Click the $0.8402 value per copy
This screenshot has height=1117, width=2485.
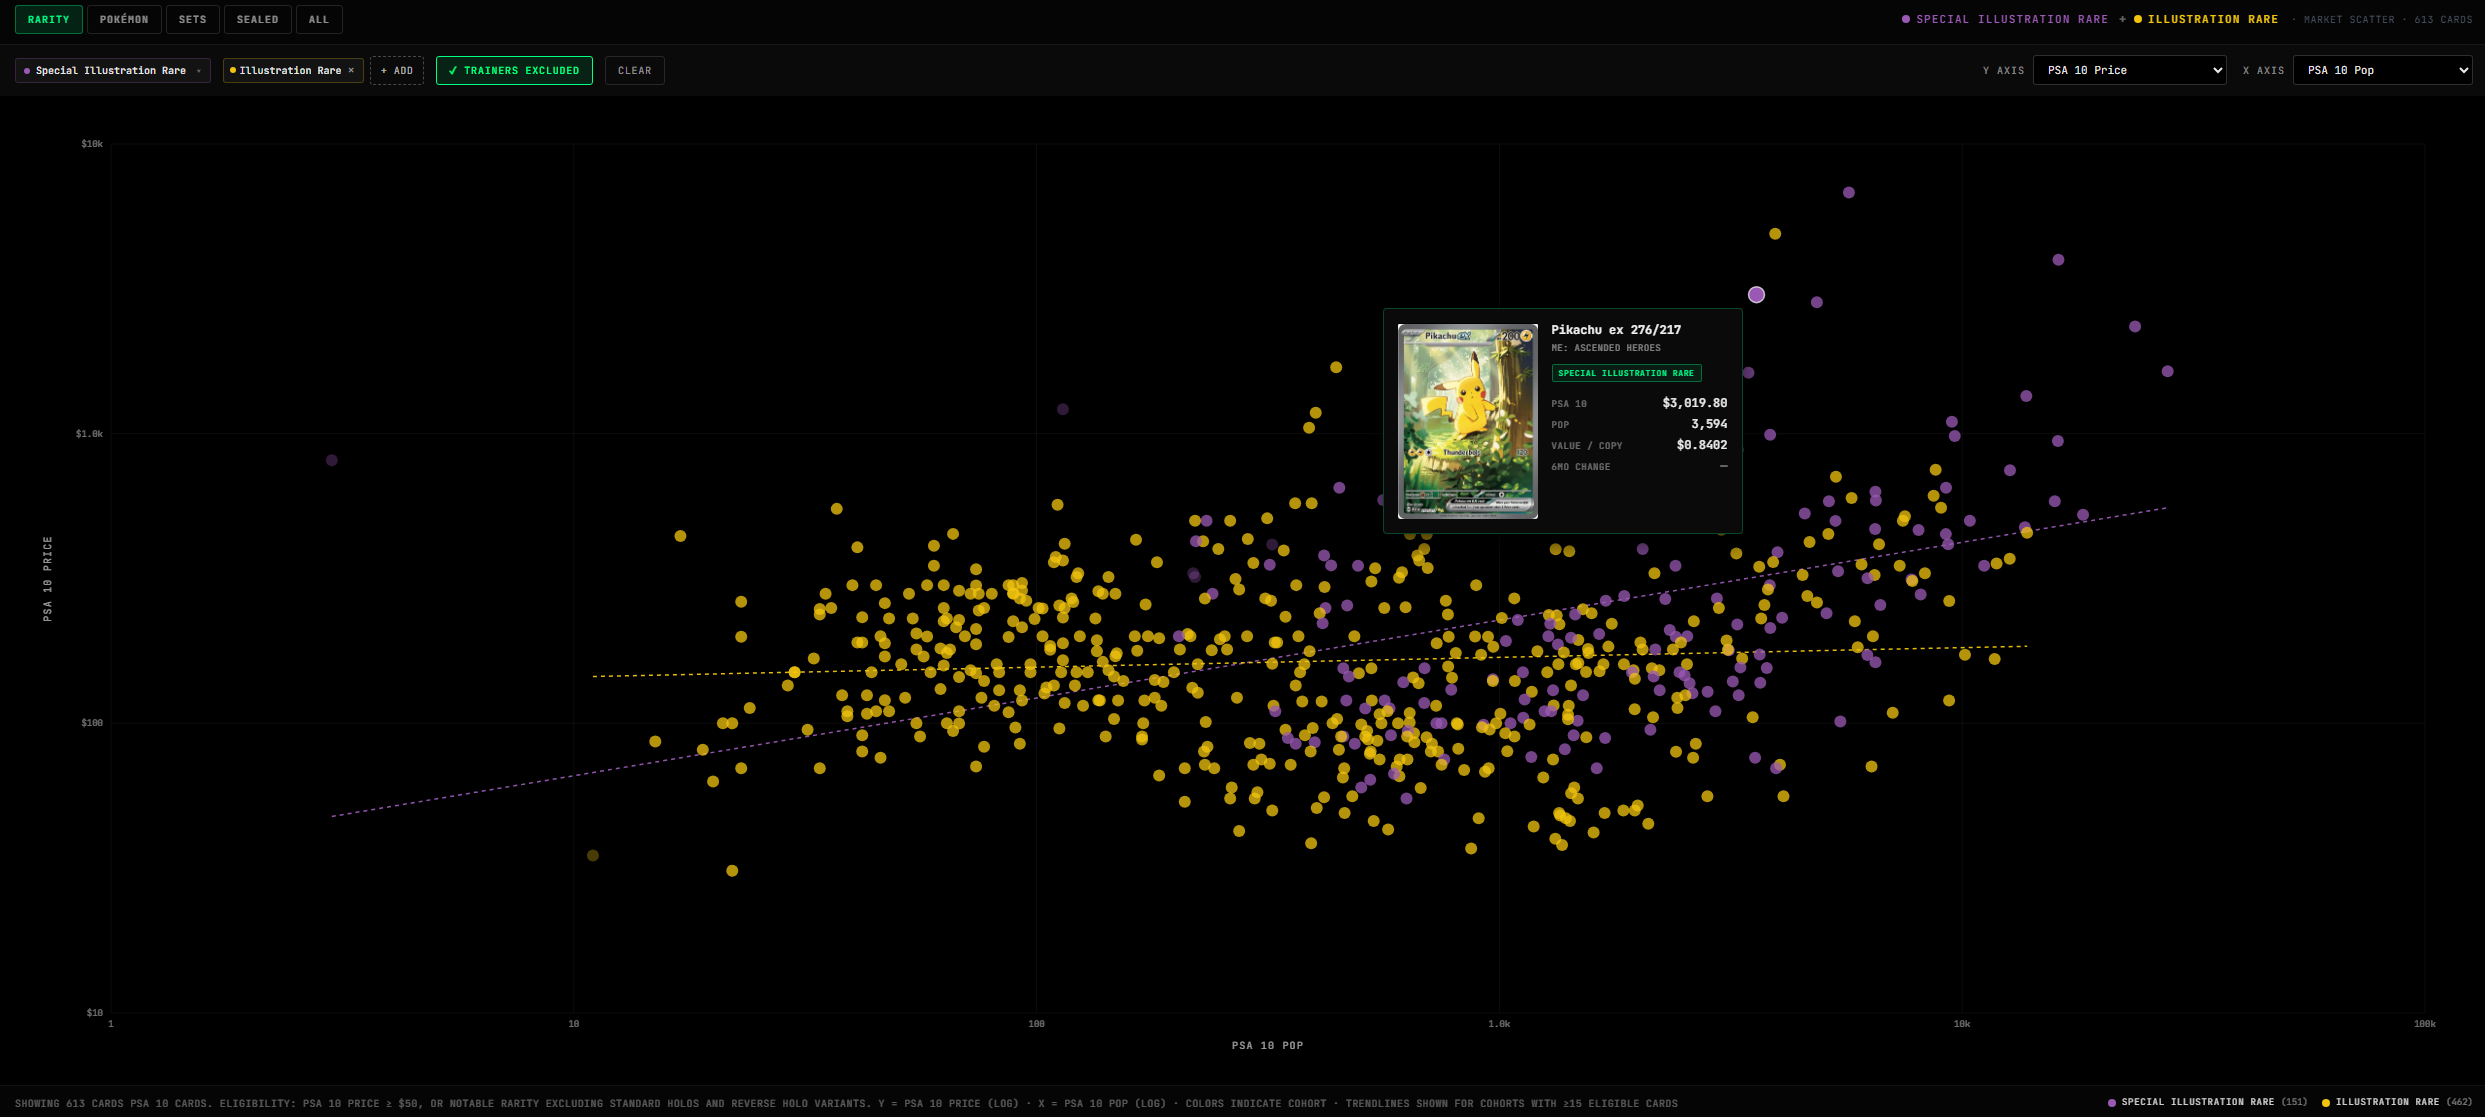[1702, 445]
